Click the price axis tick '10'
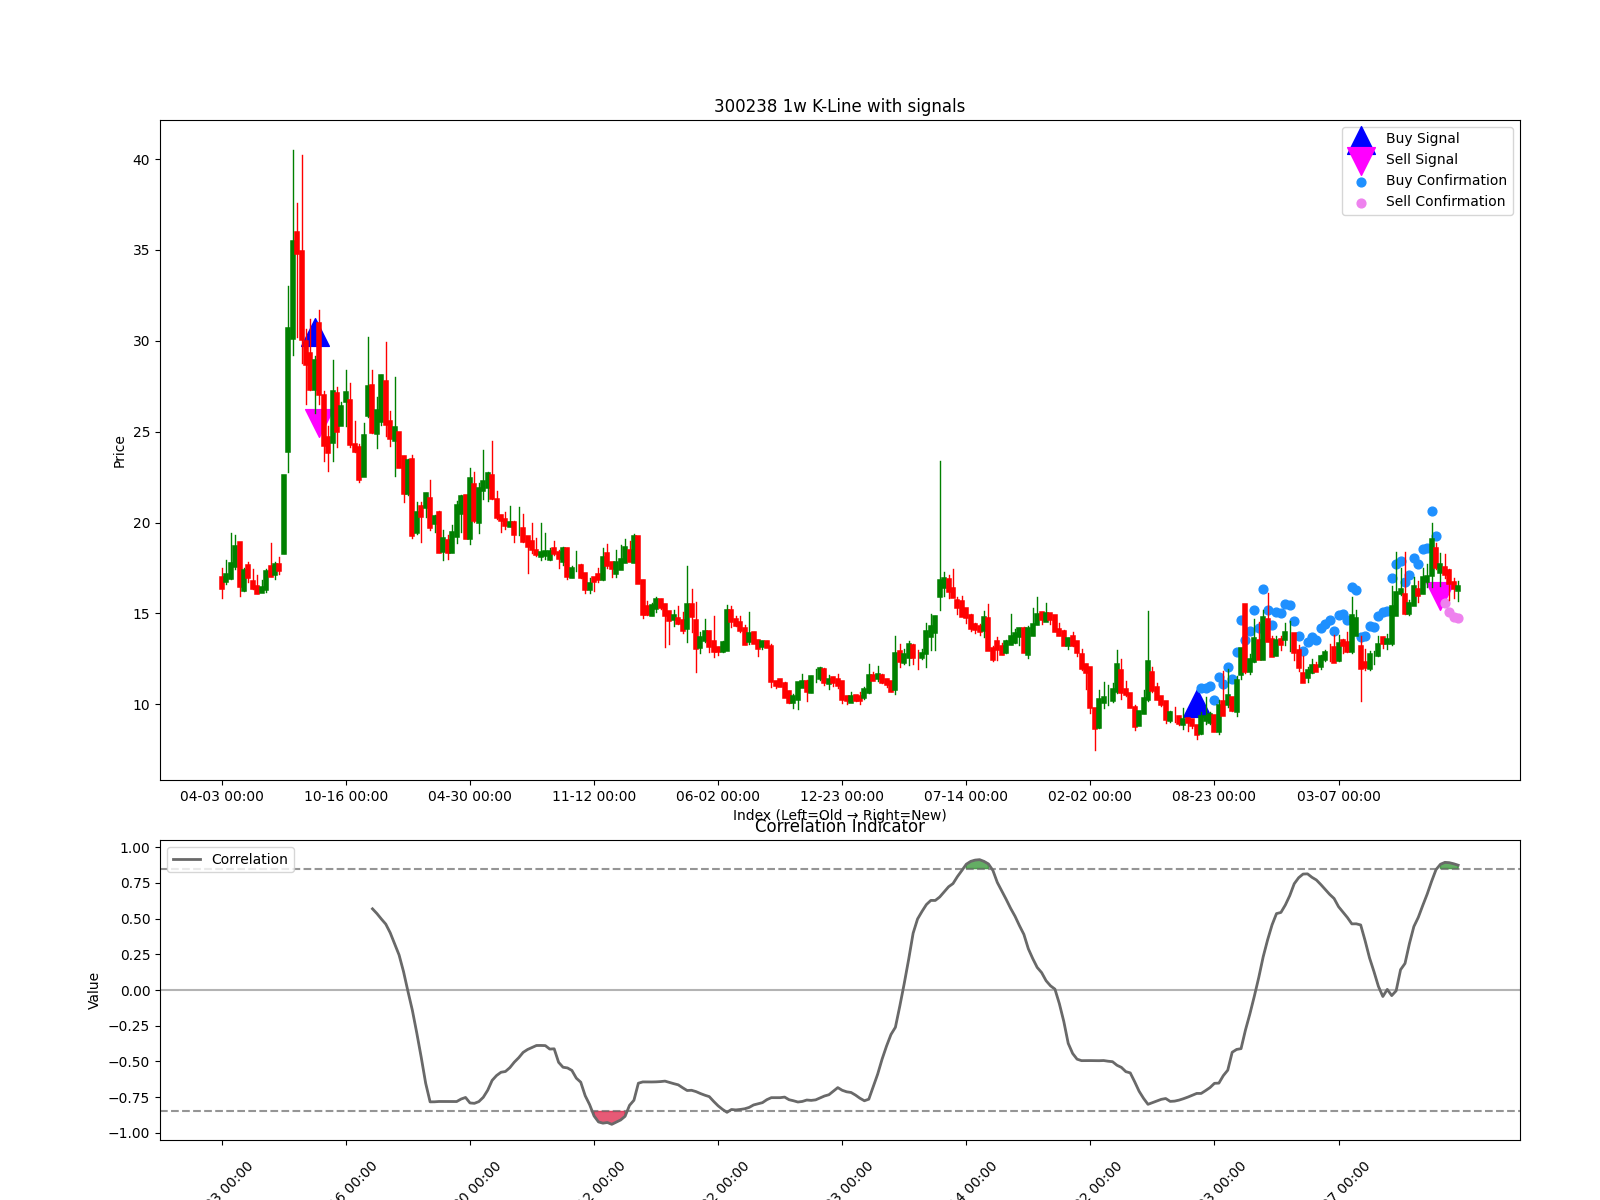Viewport: 1600px width, 1200px height. point(139,705)
